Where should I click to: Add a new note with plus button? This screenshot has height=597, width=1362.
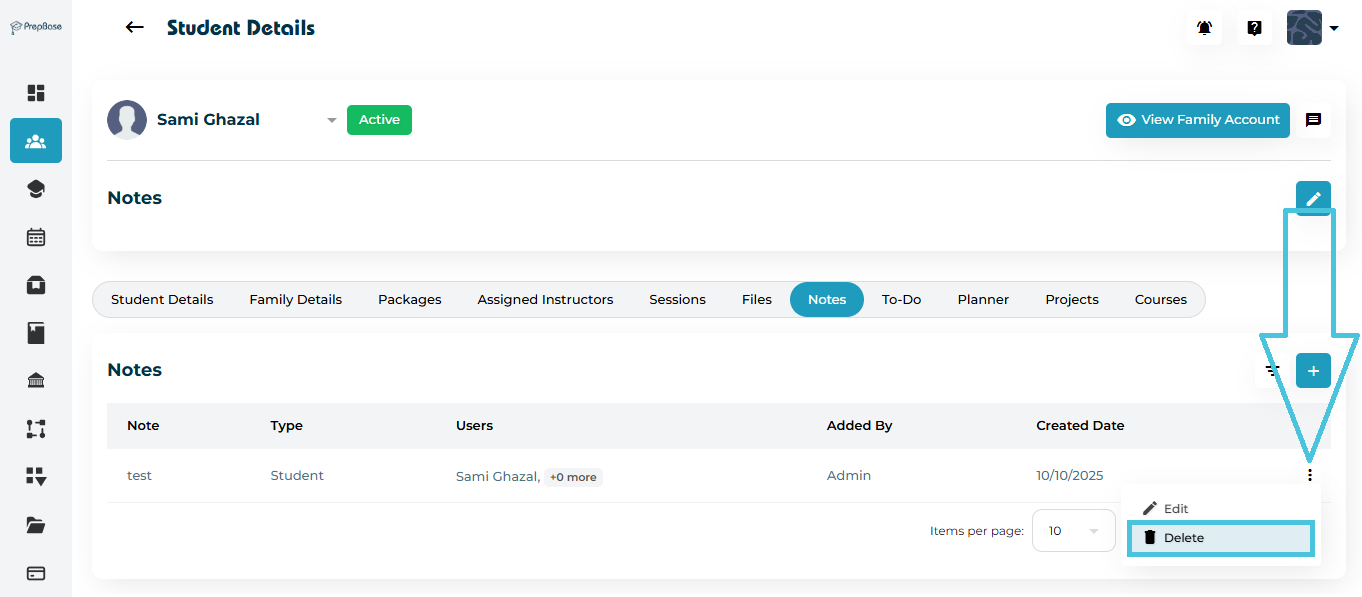[x=1313, y=371]
